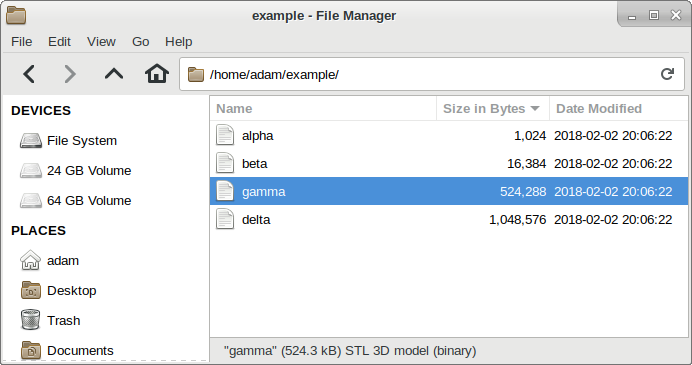The image size is (692, 365).
Task: Open home folder via house icon
Action: (x=157, y=74)
